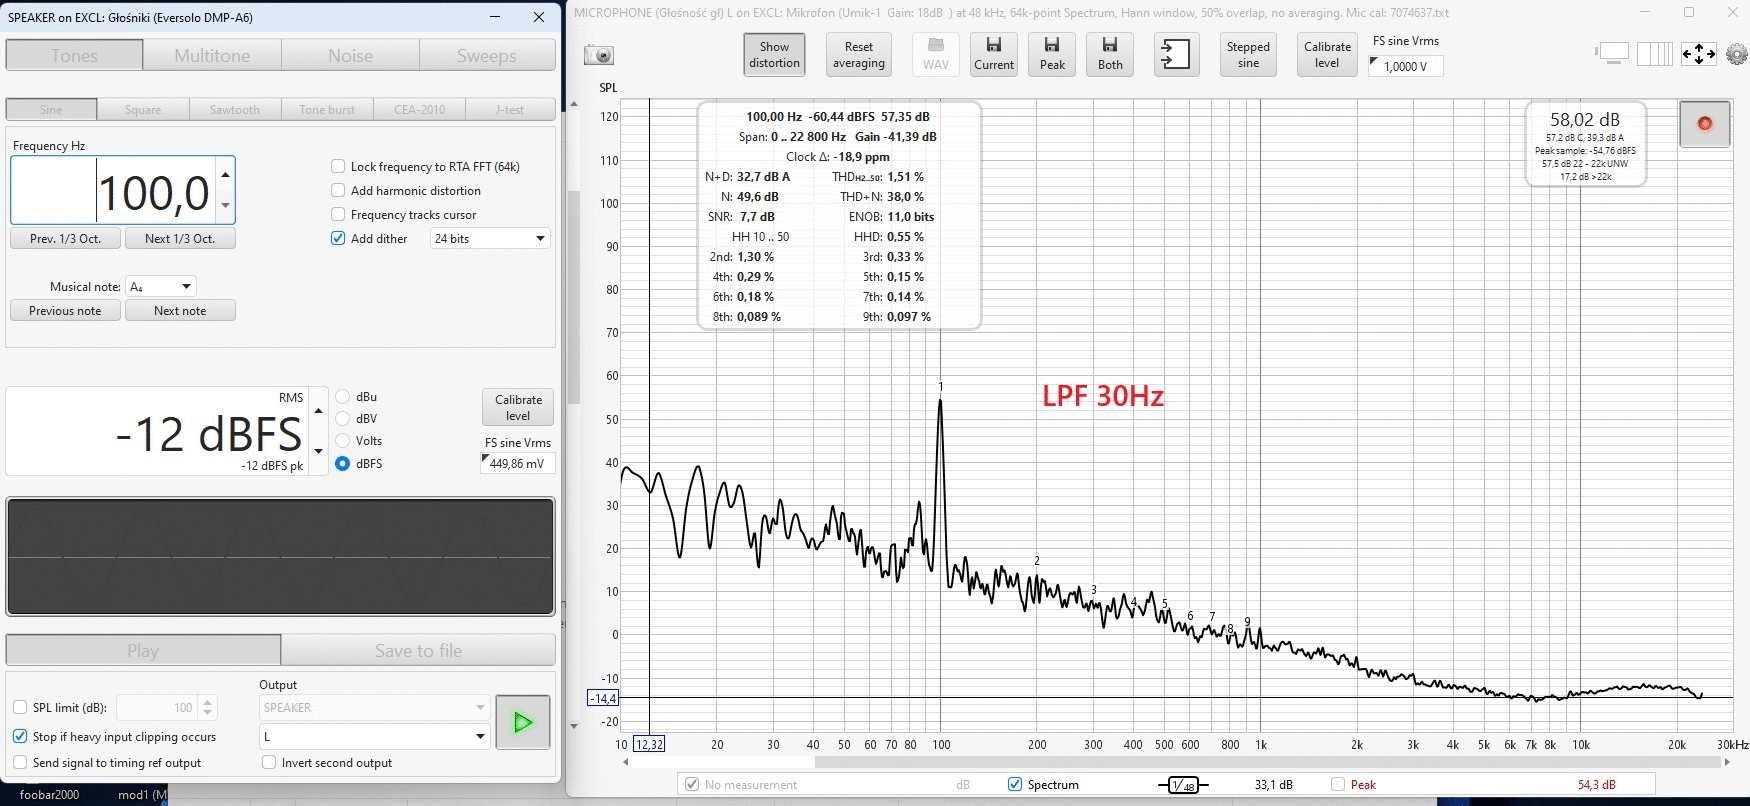
Task: Uncheck the Add dither checkbox
Action: (338, 239)
